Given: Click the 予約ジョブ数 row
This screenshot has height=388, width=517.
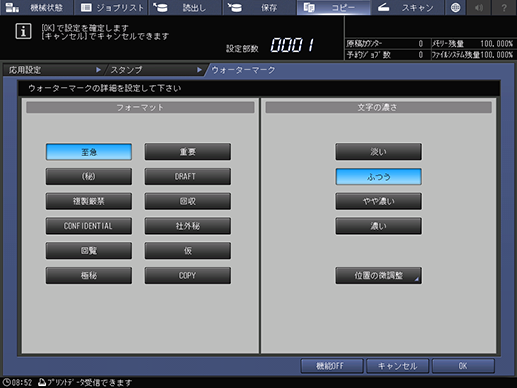Looking at the screenshot, I should click(x=387, y=55).
